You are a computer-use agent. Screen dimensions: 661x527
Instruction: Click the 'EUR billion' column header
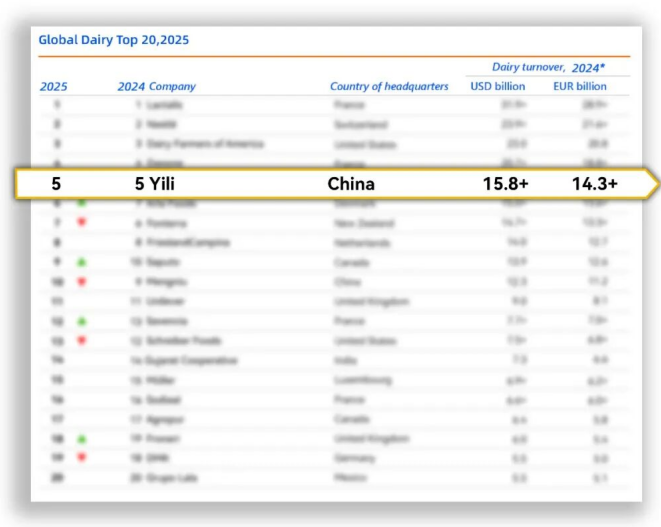coord(580,86)
